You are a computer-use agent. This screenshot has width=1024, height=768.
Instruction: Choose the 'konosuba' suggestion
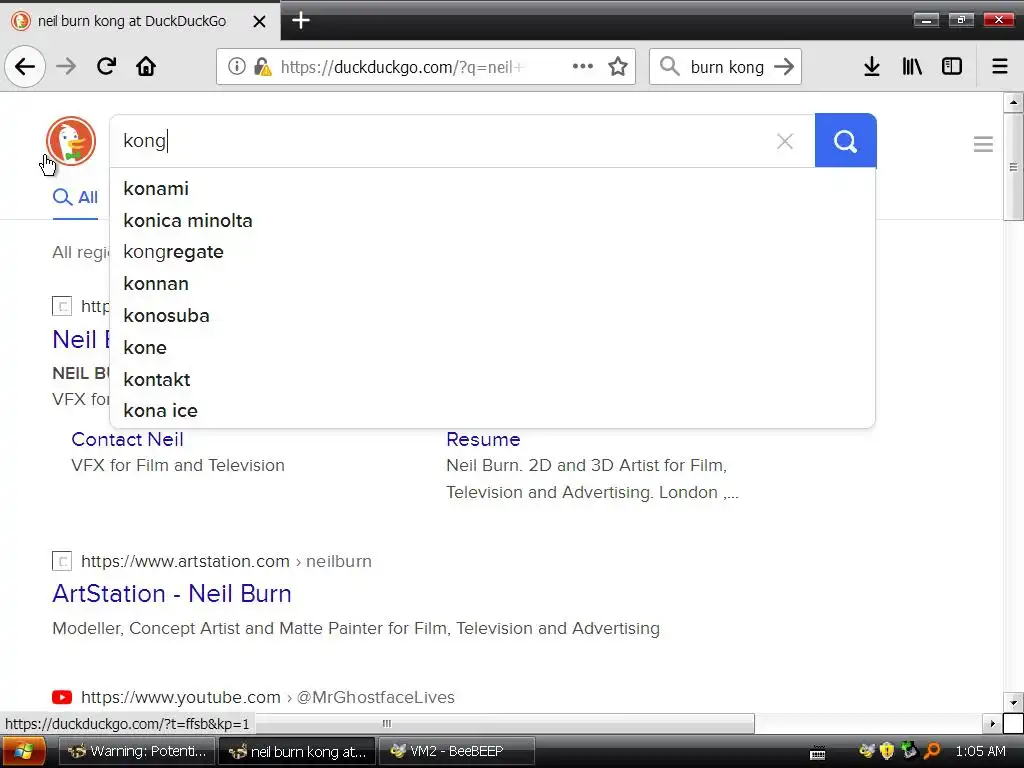pos(493,316)
